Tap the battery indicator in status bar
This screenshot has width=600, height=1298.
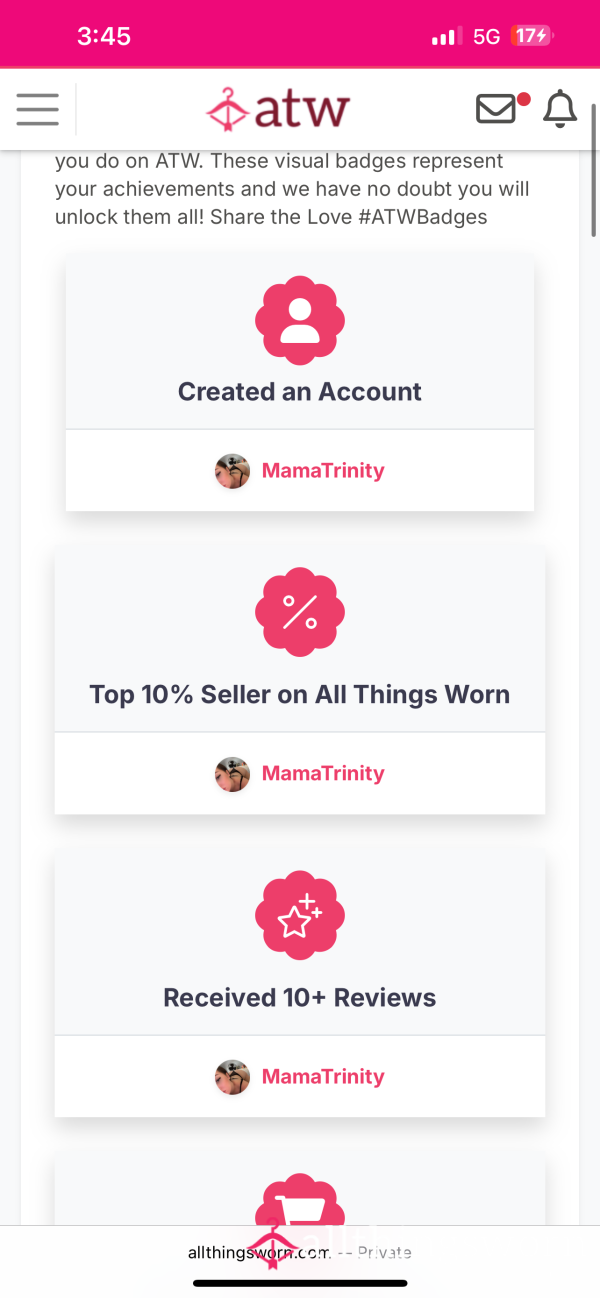tap(532, 36)
